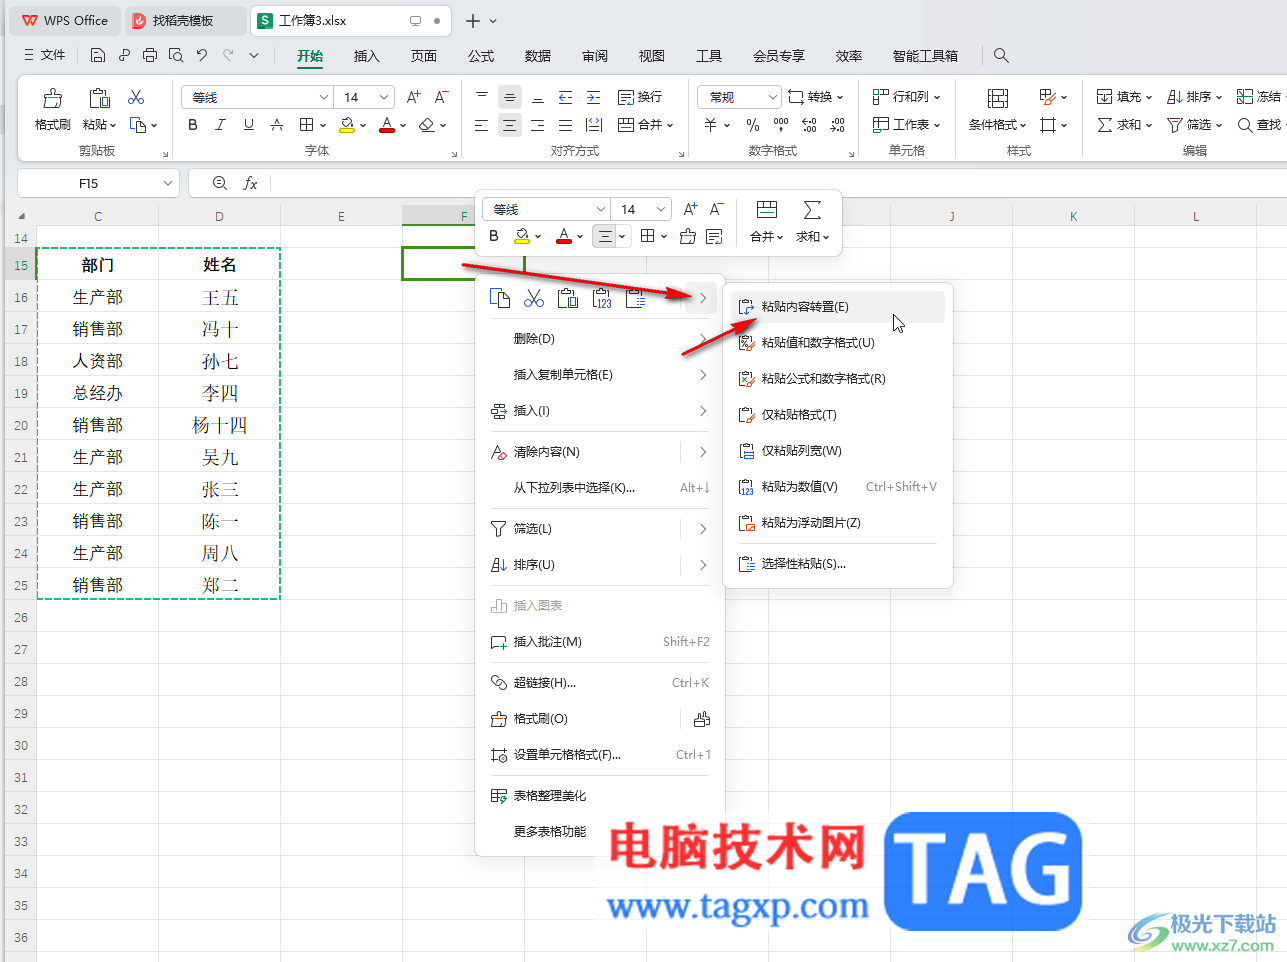Toggle Bold in the floating mini toolbar
Screen dimensions: 1287x962
coord(494,237)
